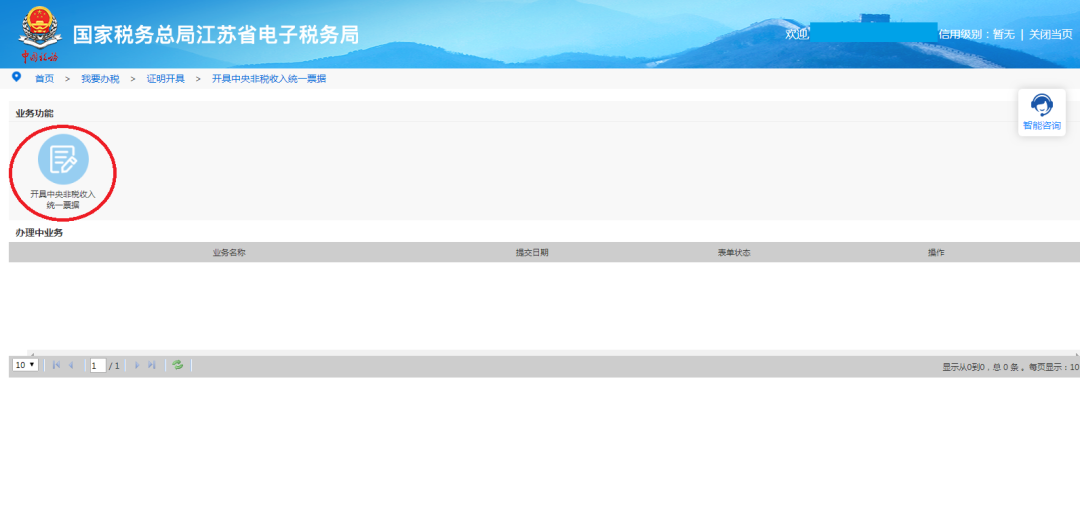Screen dimensions: 1080x528
Task: Navigate to 首页 breadcrumb
Action: coord(44,79)
